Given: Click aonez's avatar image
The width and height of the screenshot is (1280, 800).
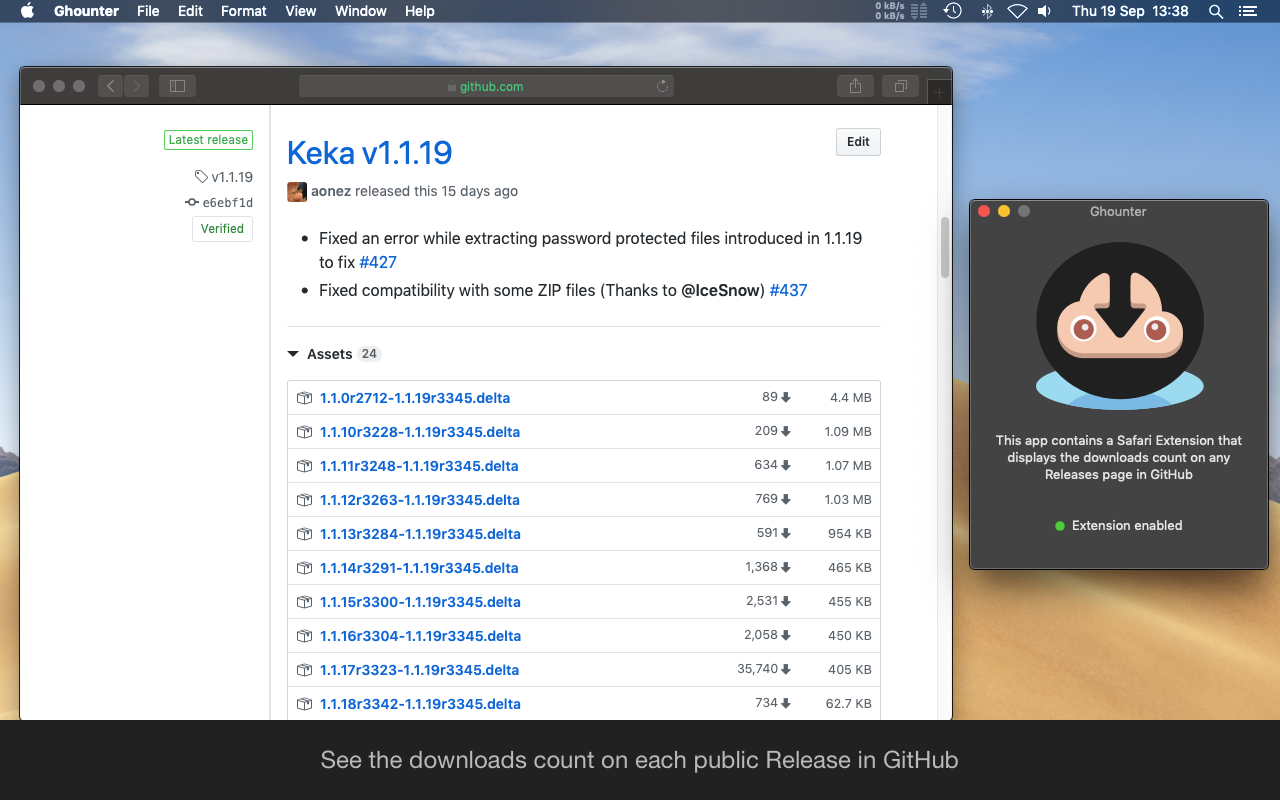Looking at the screenshot, I should pyautogui.click(x=297, y=191).
